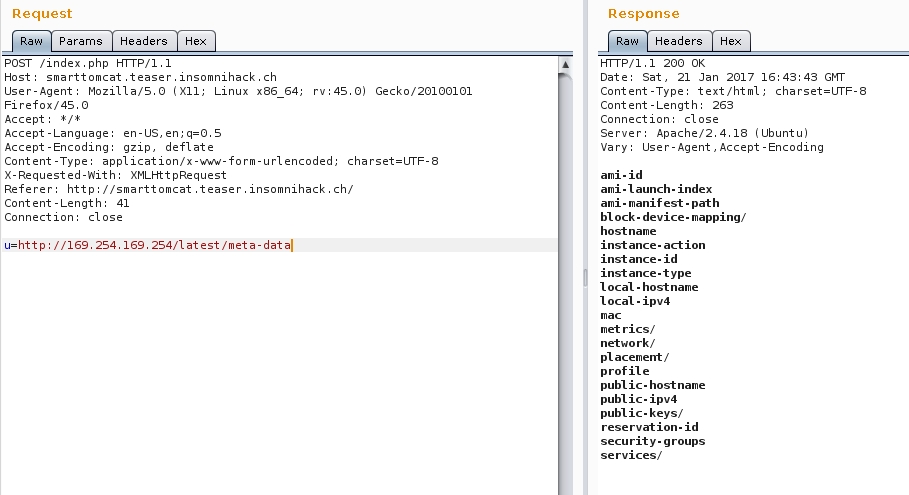
Task: Switch to the Response Headers tab
Action: pyautogui.click(x=679, y=41)
